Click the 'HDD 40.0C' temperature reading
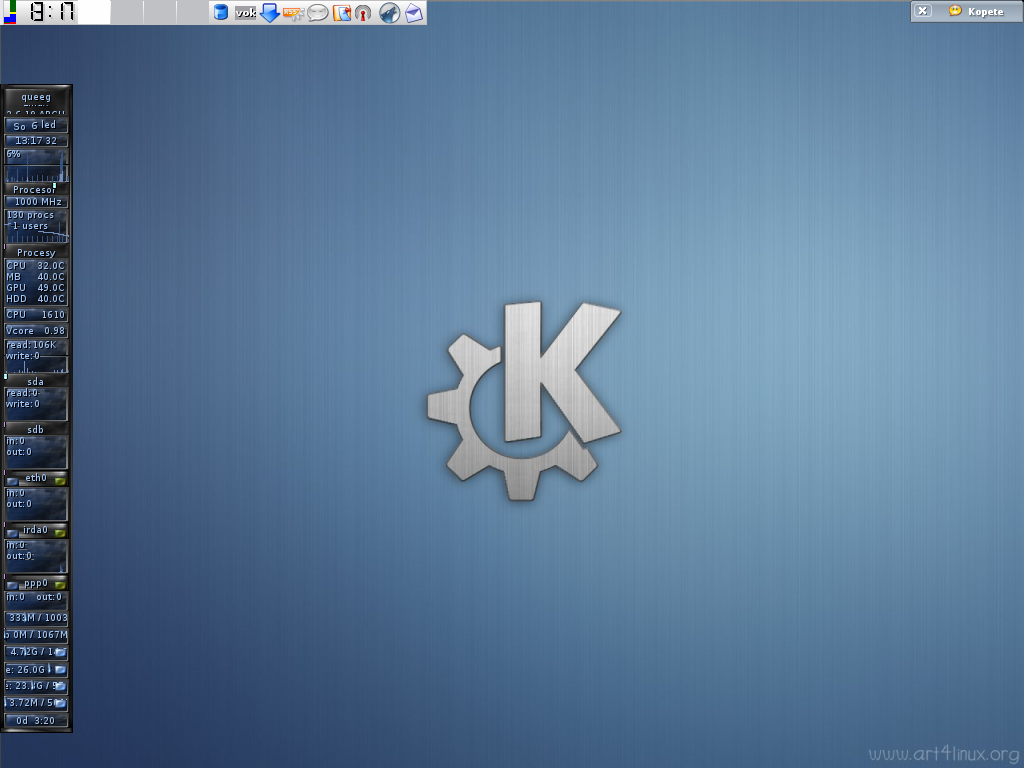The image size is (1024, 768). click(36, 299)
